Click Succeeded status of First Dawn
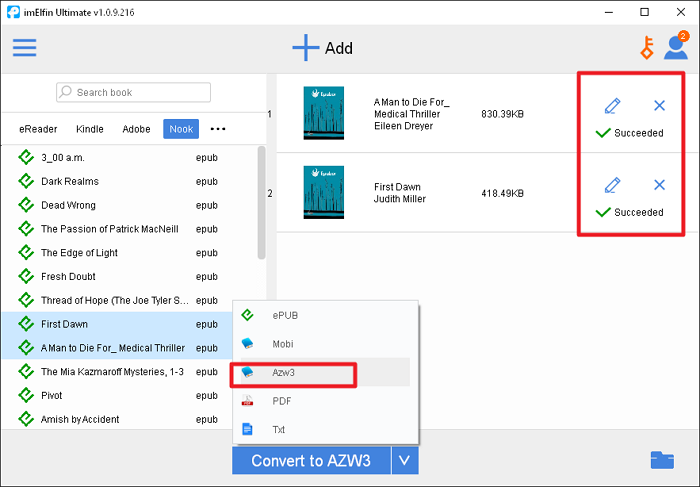 (629, 212)
